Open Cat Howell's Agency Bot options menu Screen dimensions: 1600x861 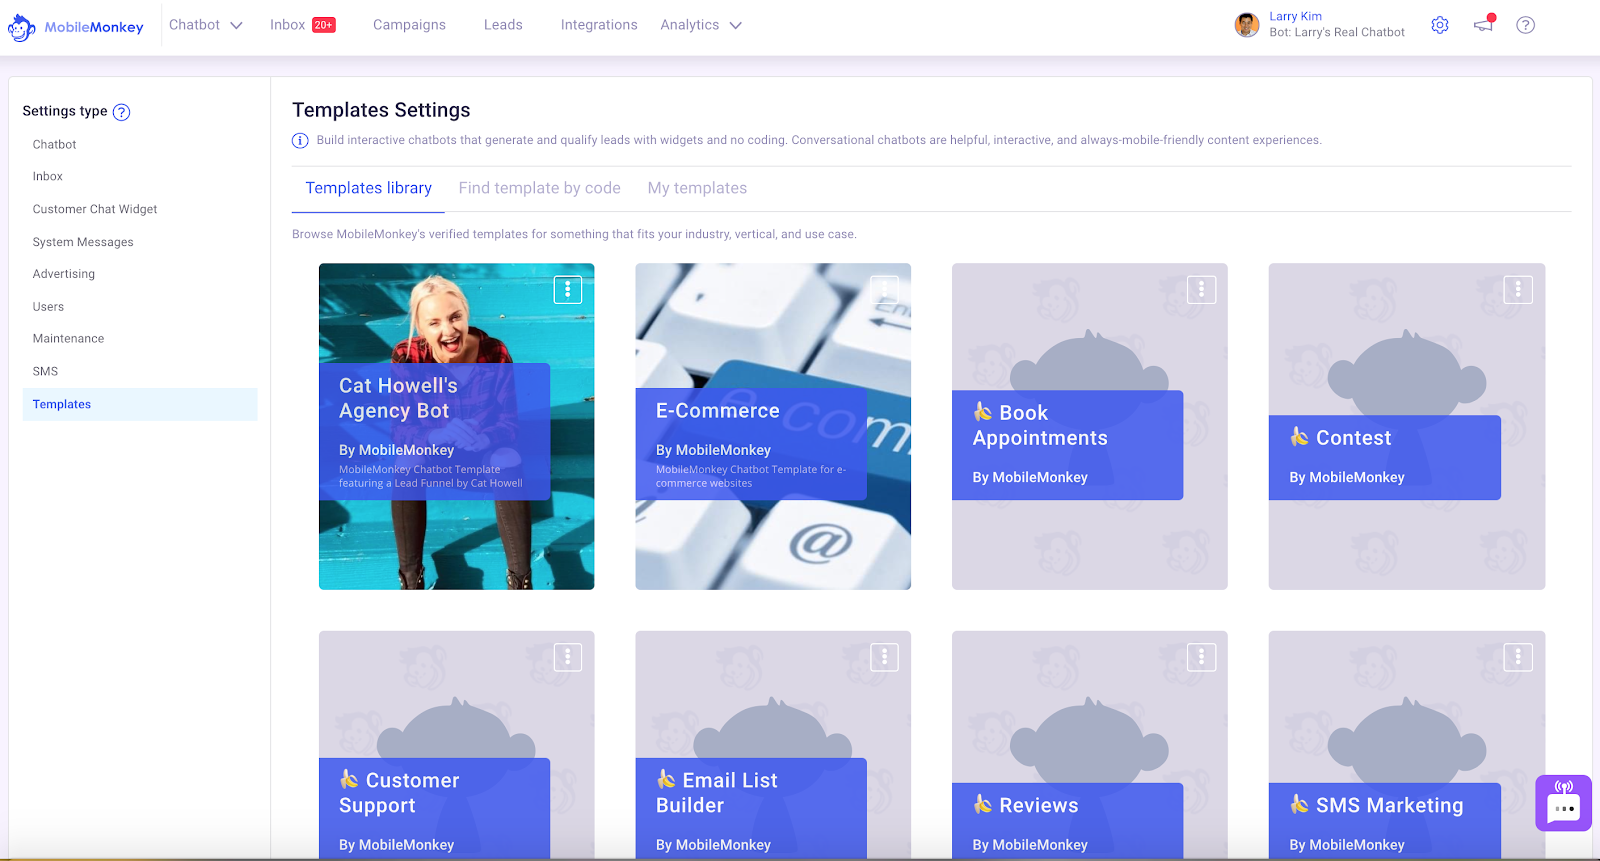pyautogui.click(x=568, y=290)
